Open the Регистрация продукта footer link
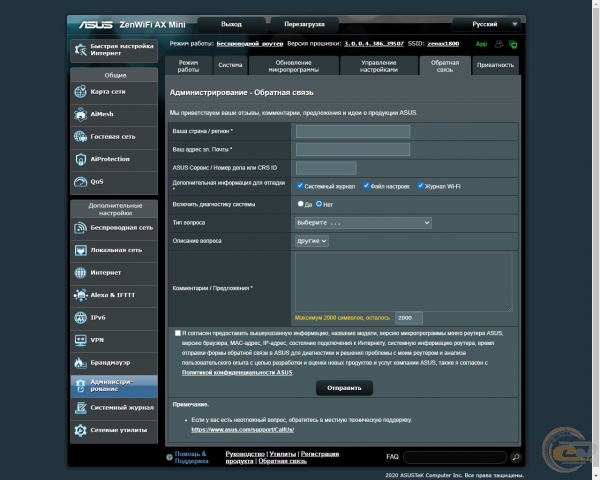This screenshot has width=600, height=480. pyautogui.click(x=282, y=457)
